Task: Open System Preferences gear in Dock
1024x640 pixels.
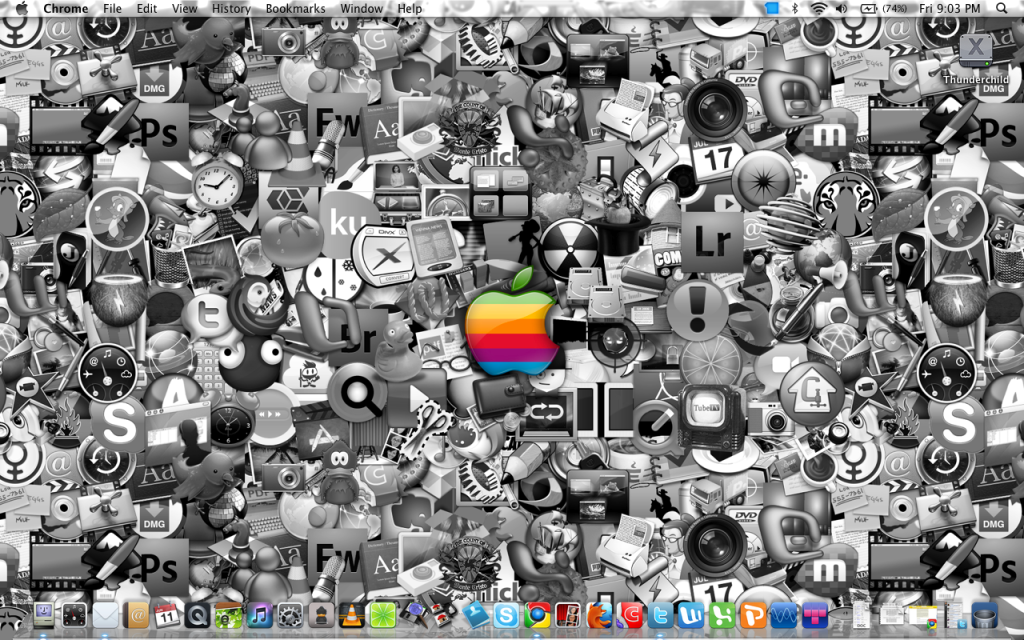Action: [x=290, y=616]
